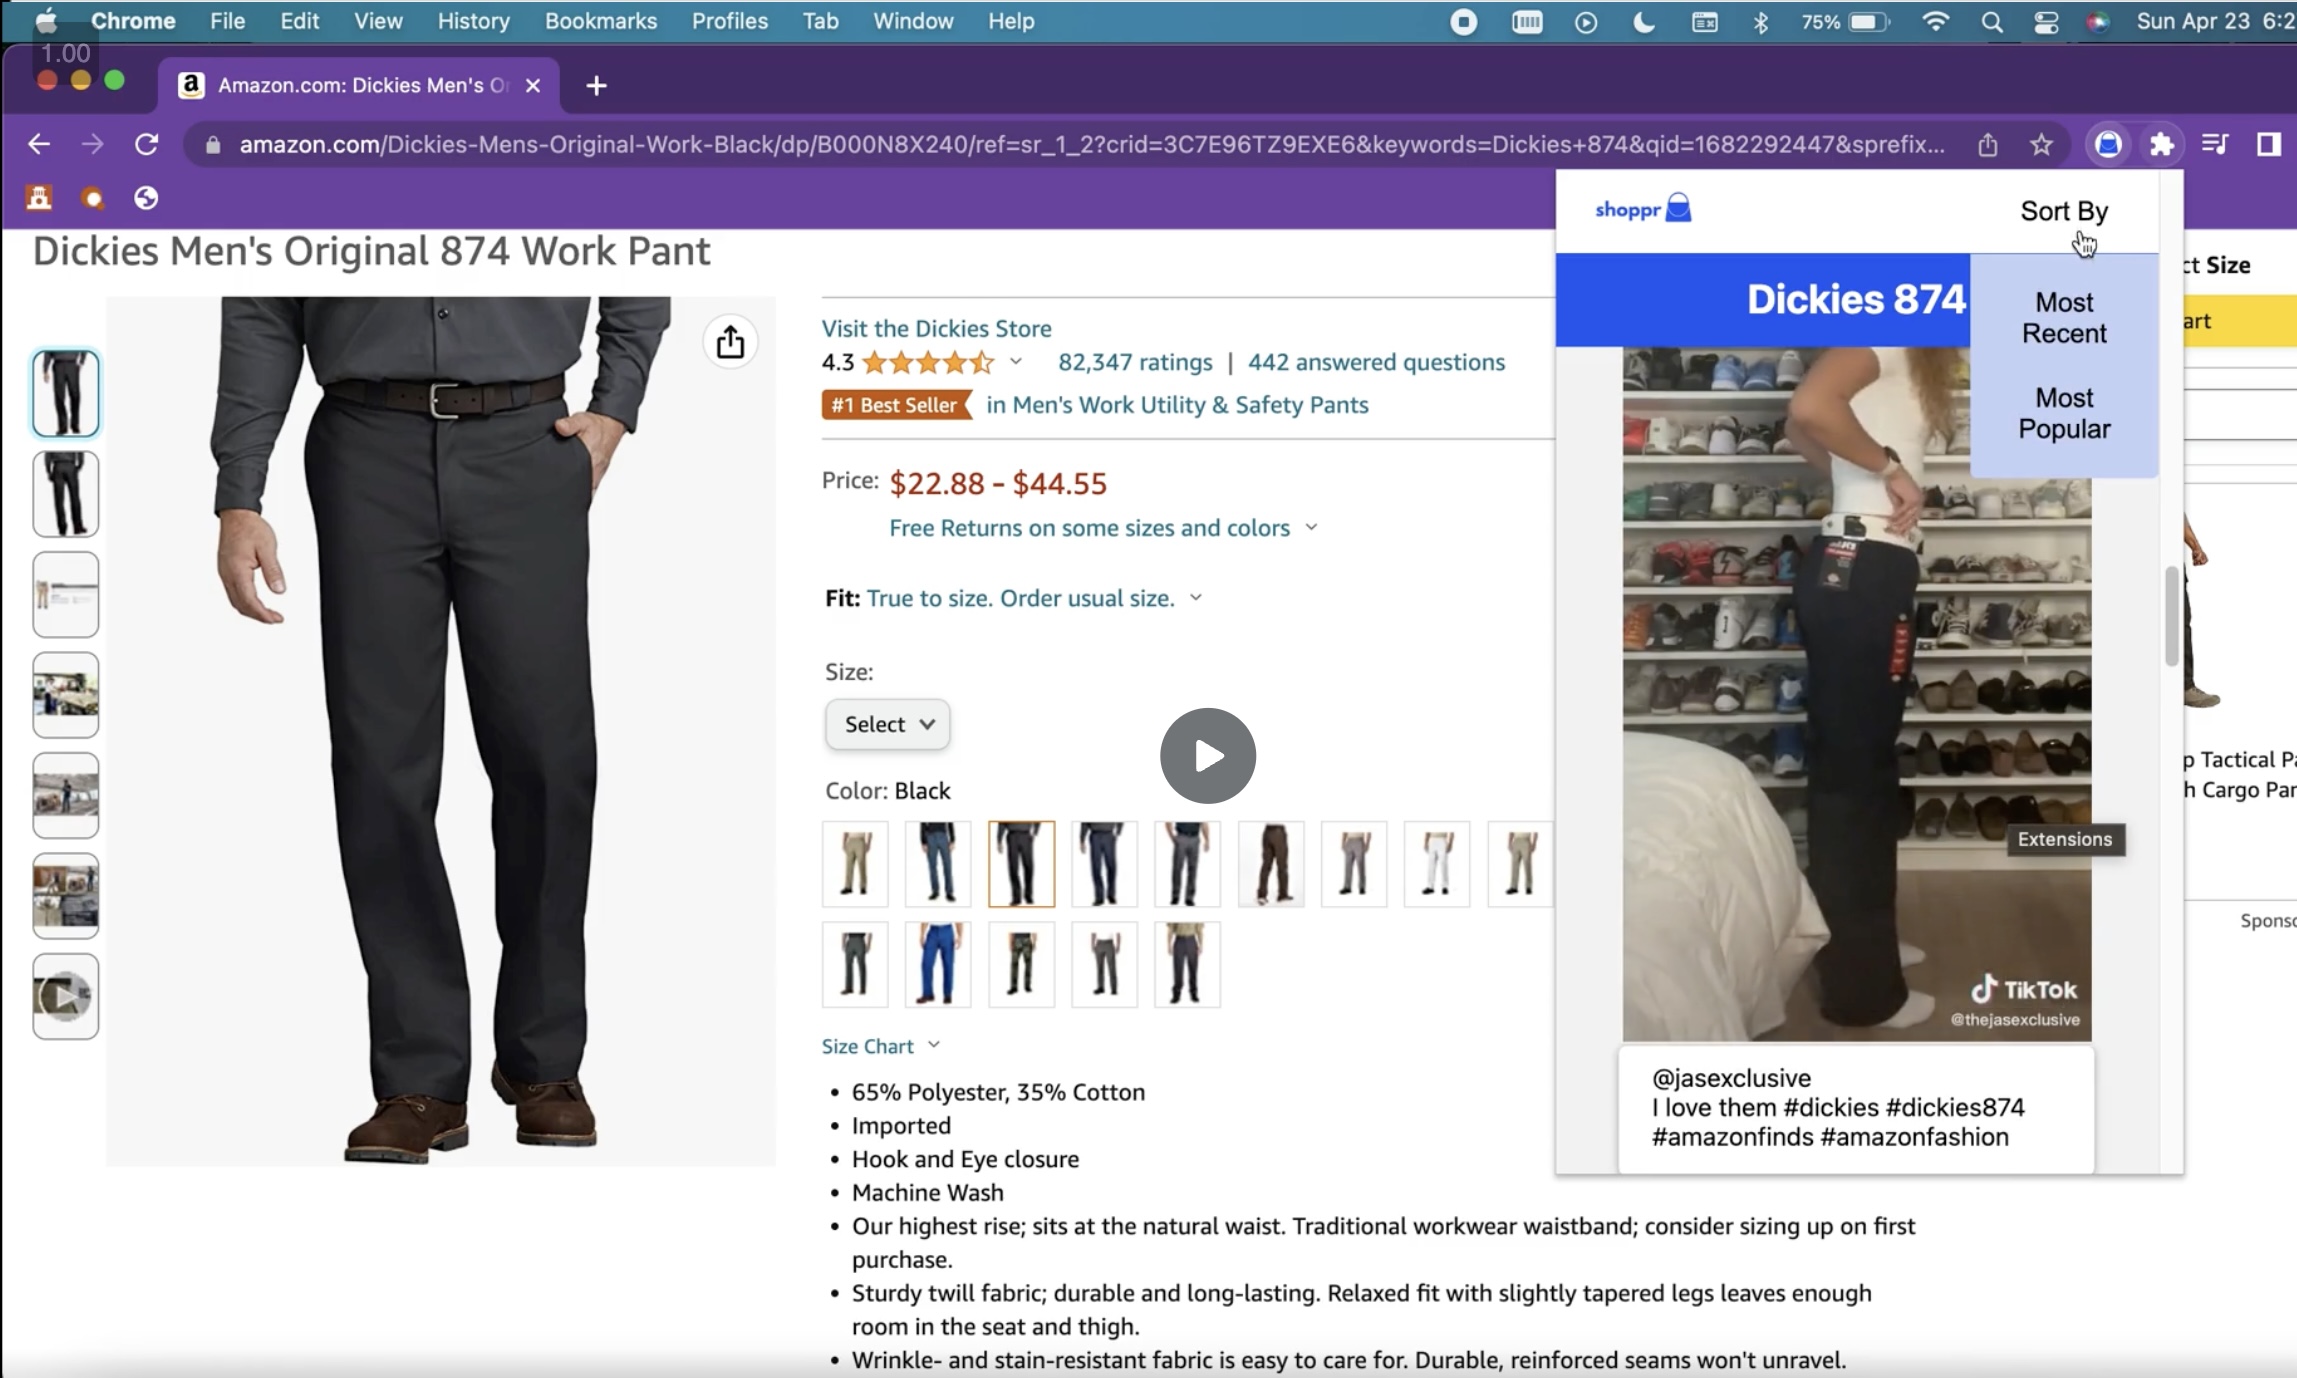Click the share page icon in address bar

click(x=1988, y=145)
